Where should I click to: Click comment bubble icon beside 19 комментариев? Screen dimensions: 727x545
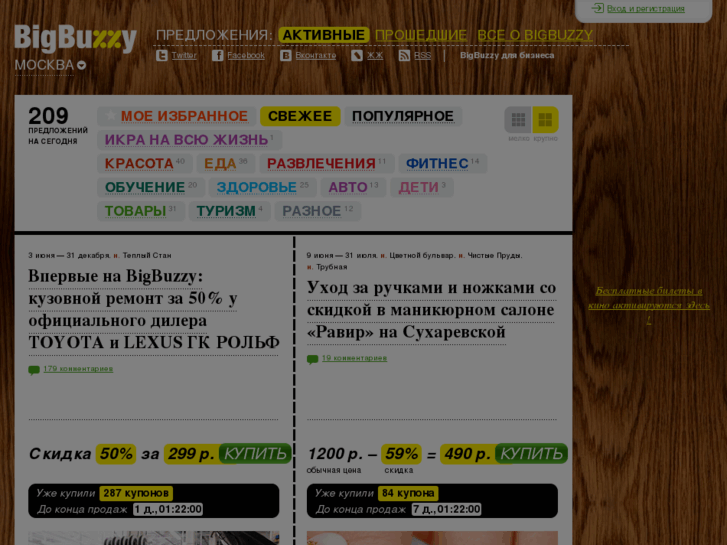coord(312,359)
